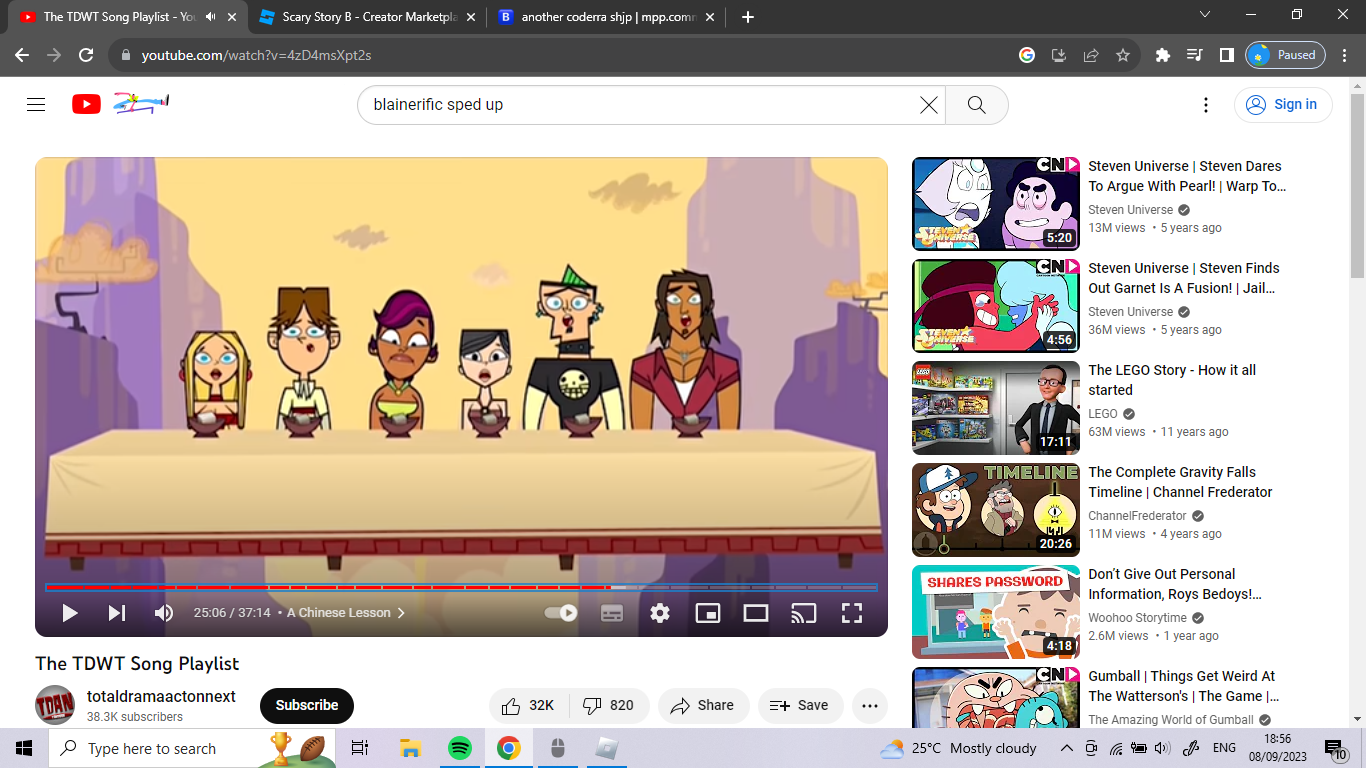Dislike the video (820)
Image resolution: width=1366 pixels, height=768 pixels.
[x=609, y=705]
